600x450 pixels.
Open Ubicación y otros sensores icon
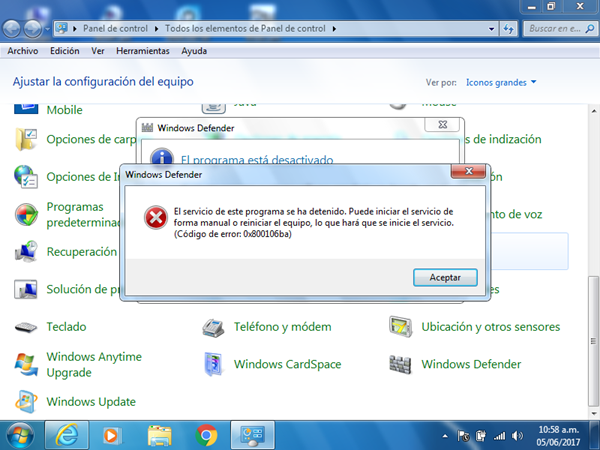400,327
